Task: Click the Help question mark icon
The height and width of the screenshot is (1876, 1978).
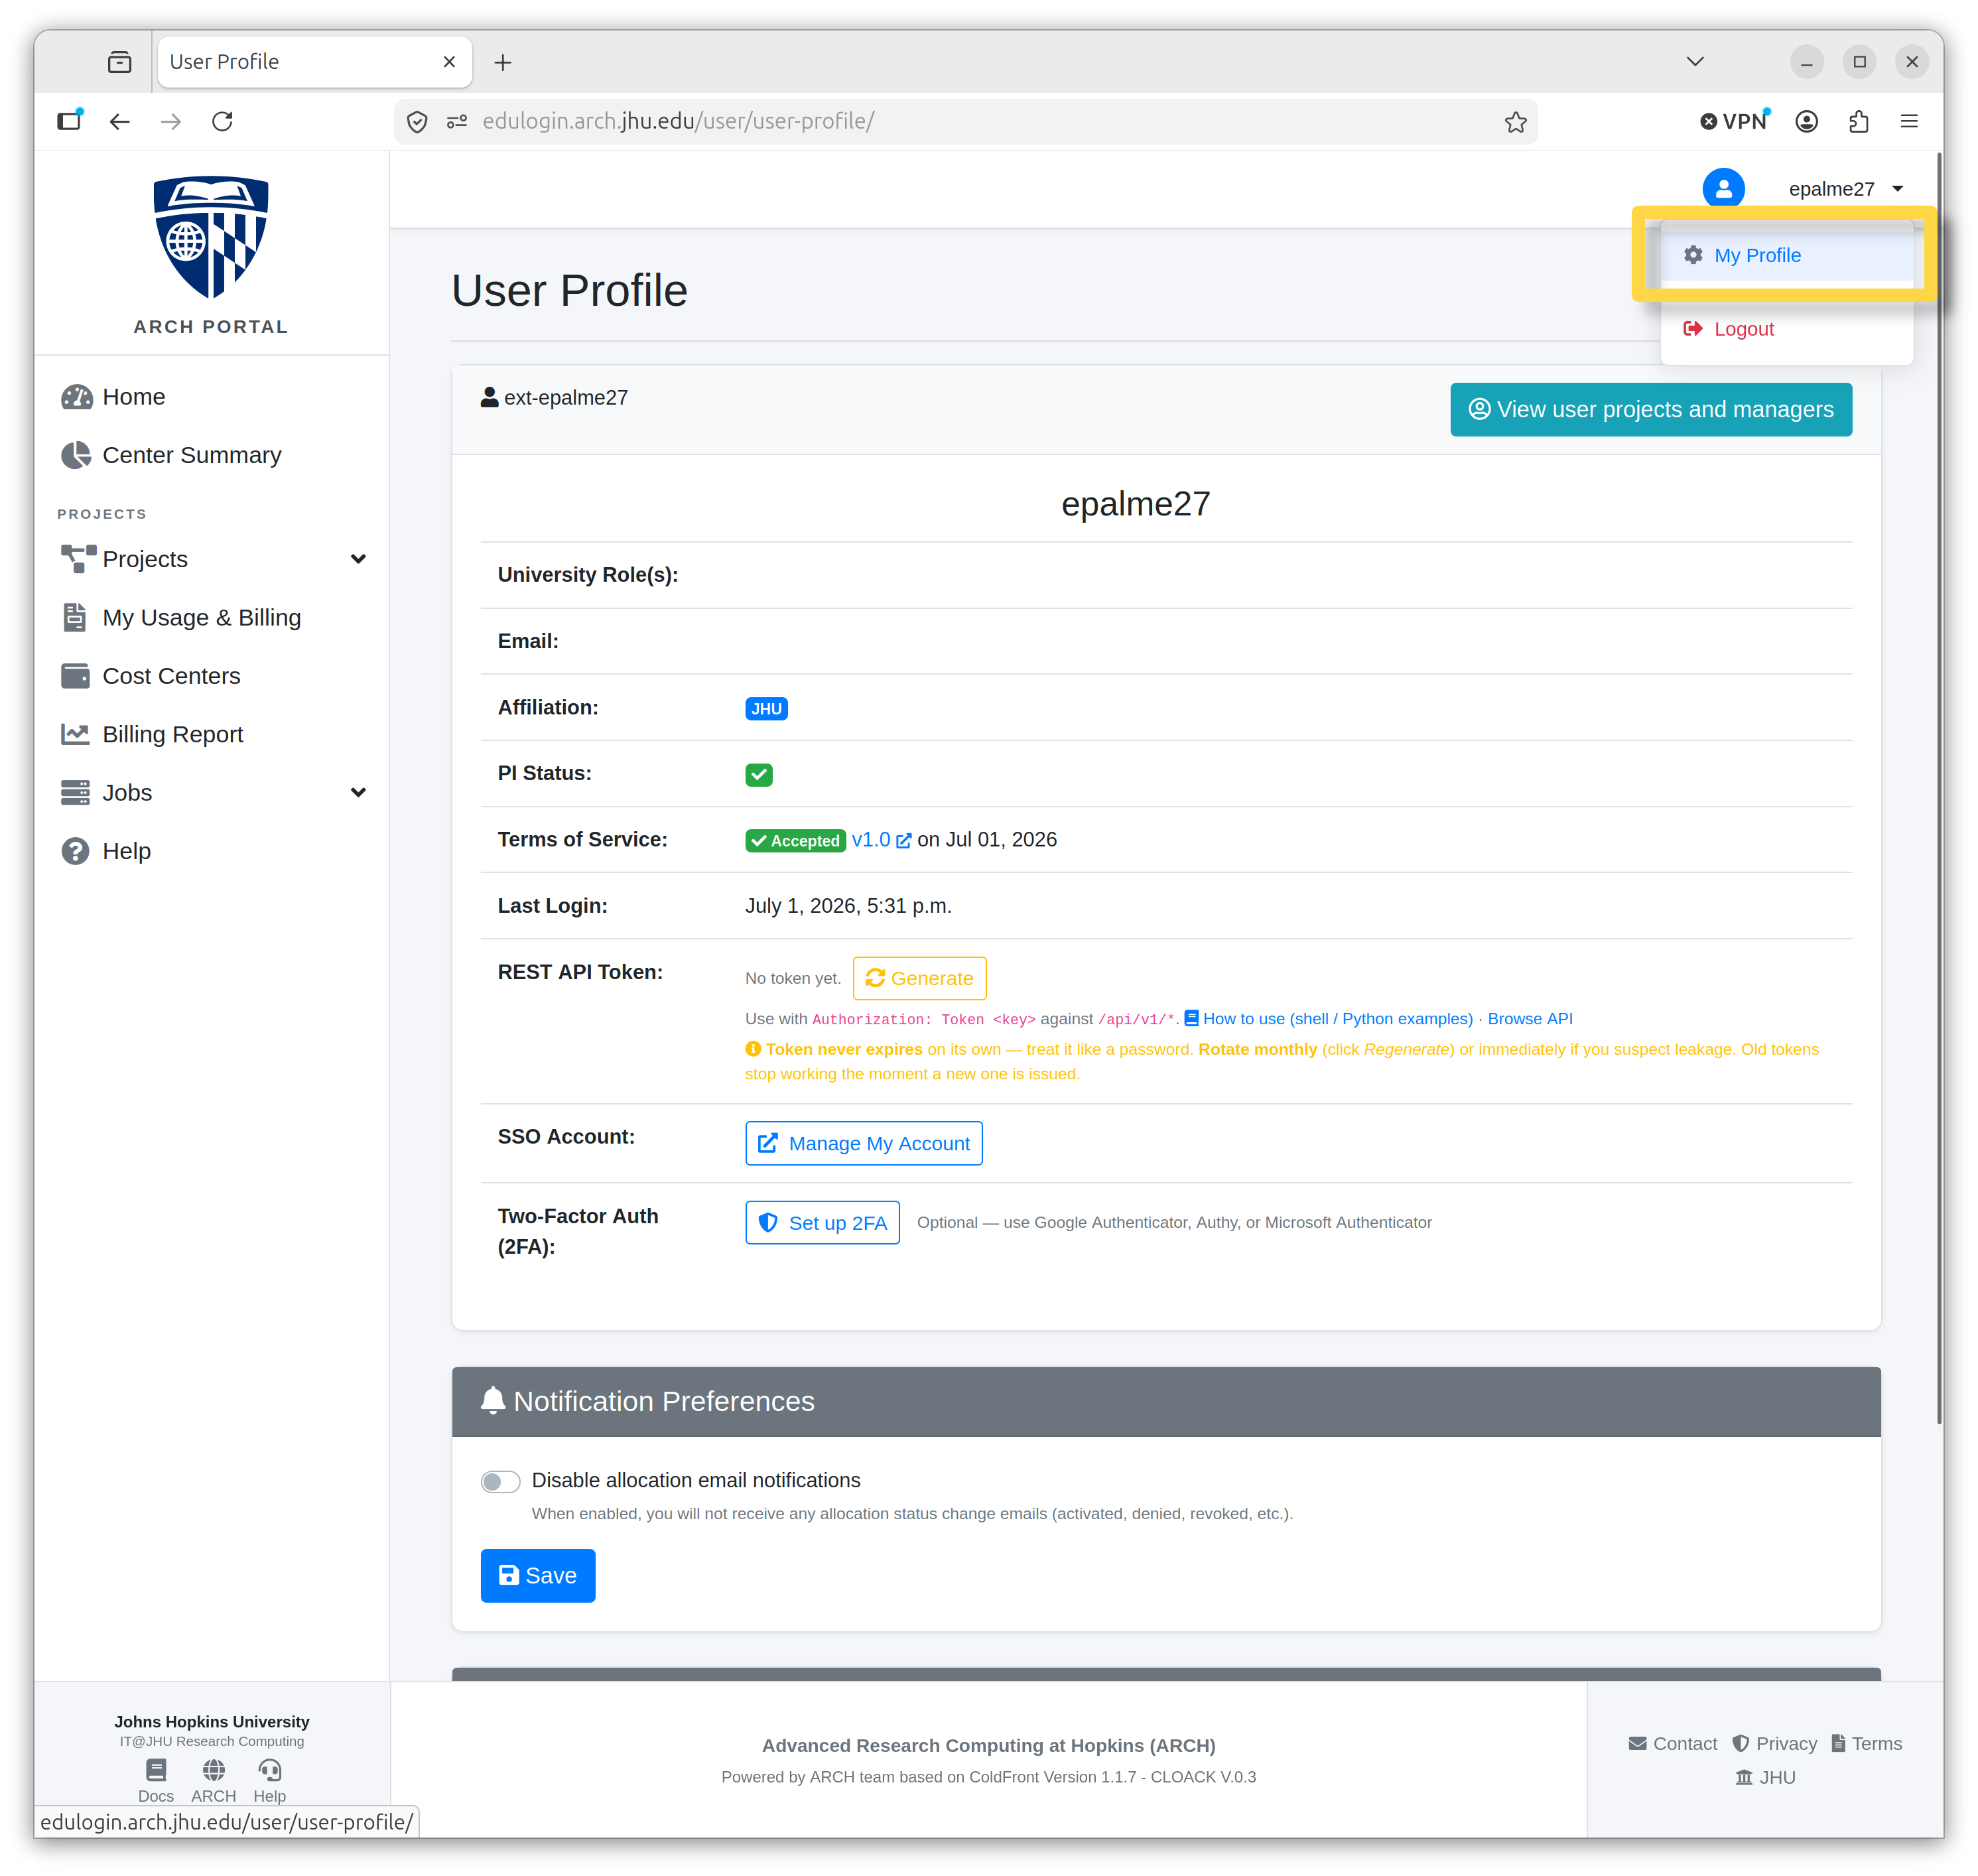Action: click(75, 851)
